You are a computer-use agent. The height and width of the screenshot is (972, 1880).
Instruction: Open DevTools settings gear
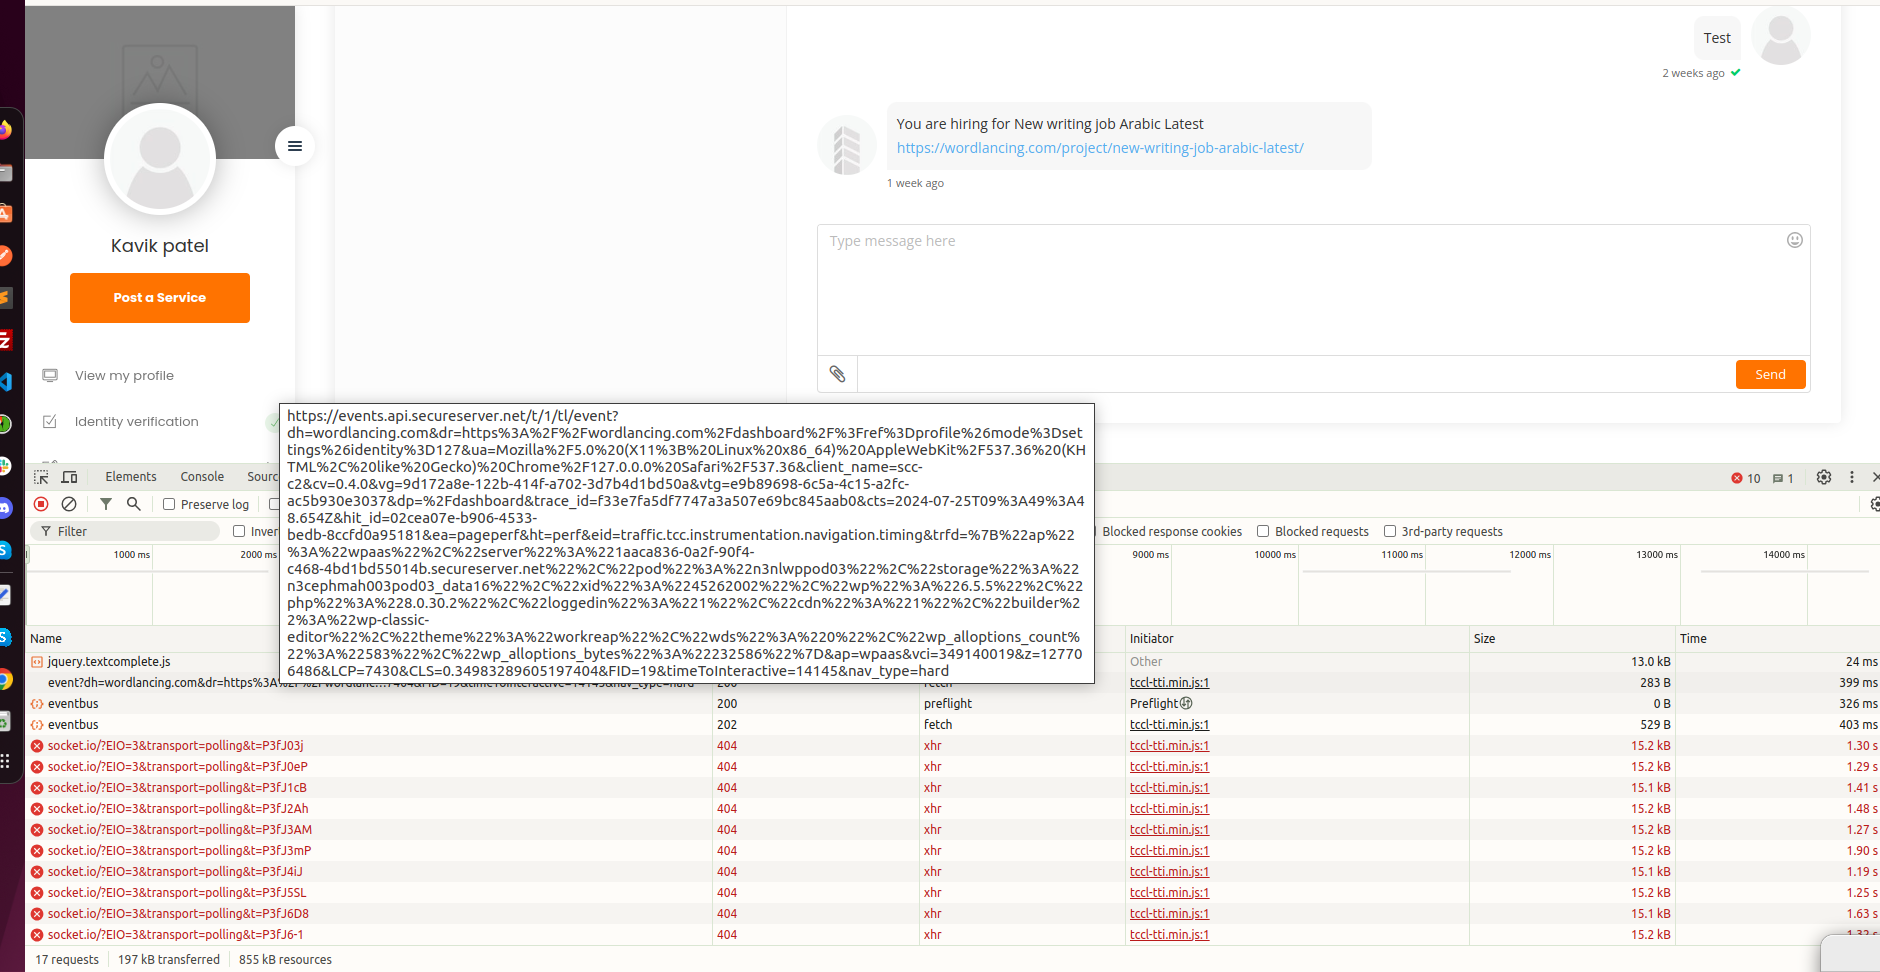point(1823,477)
